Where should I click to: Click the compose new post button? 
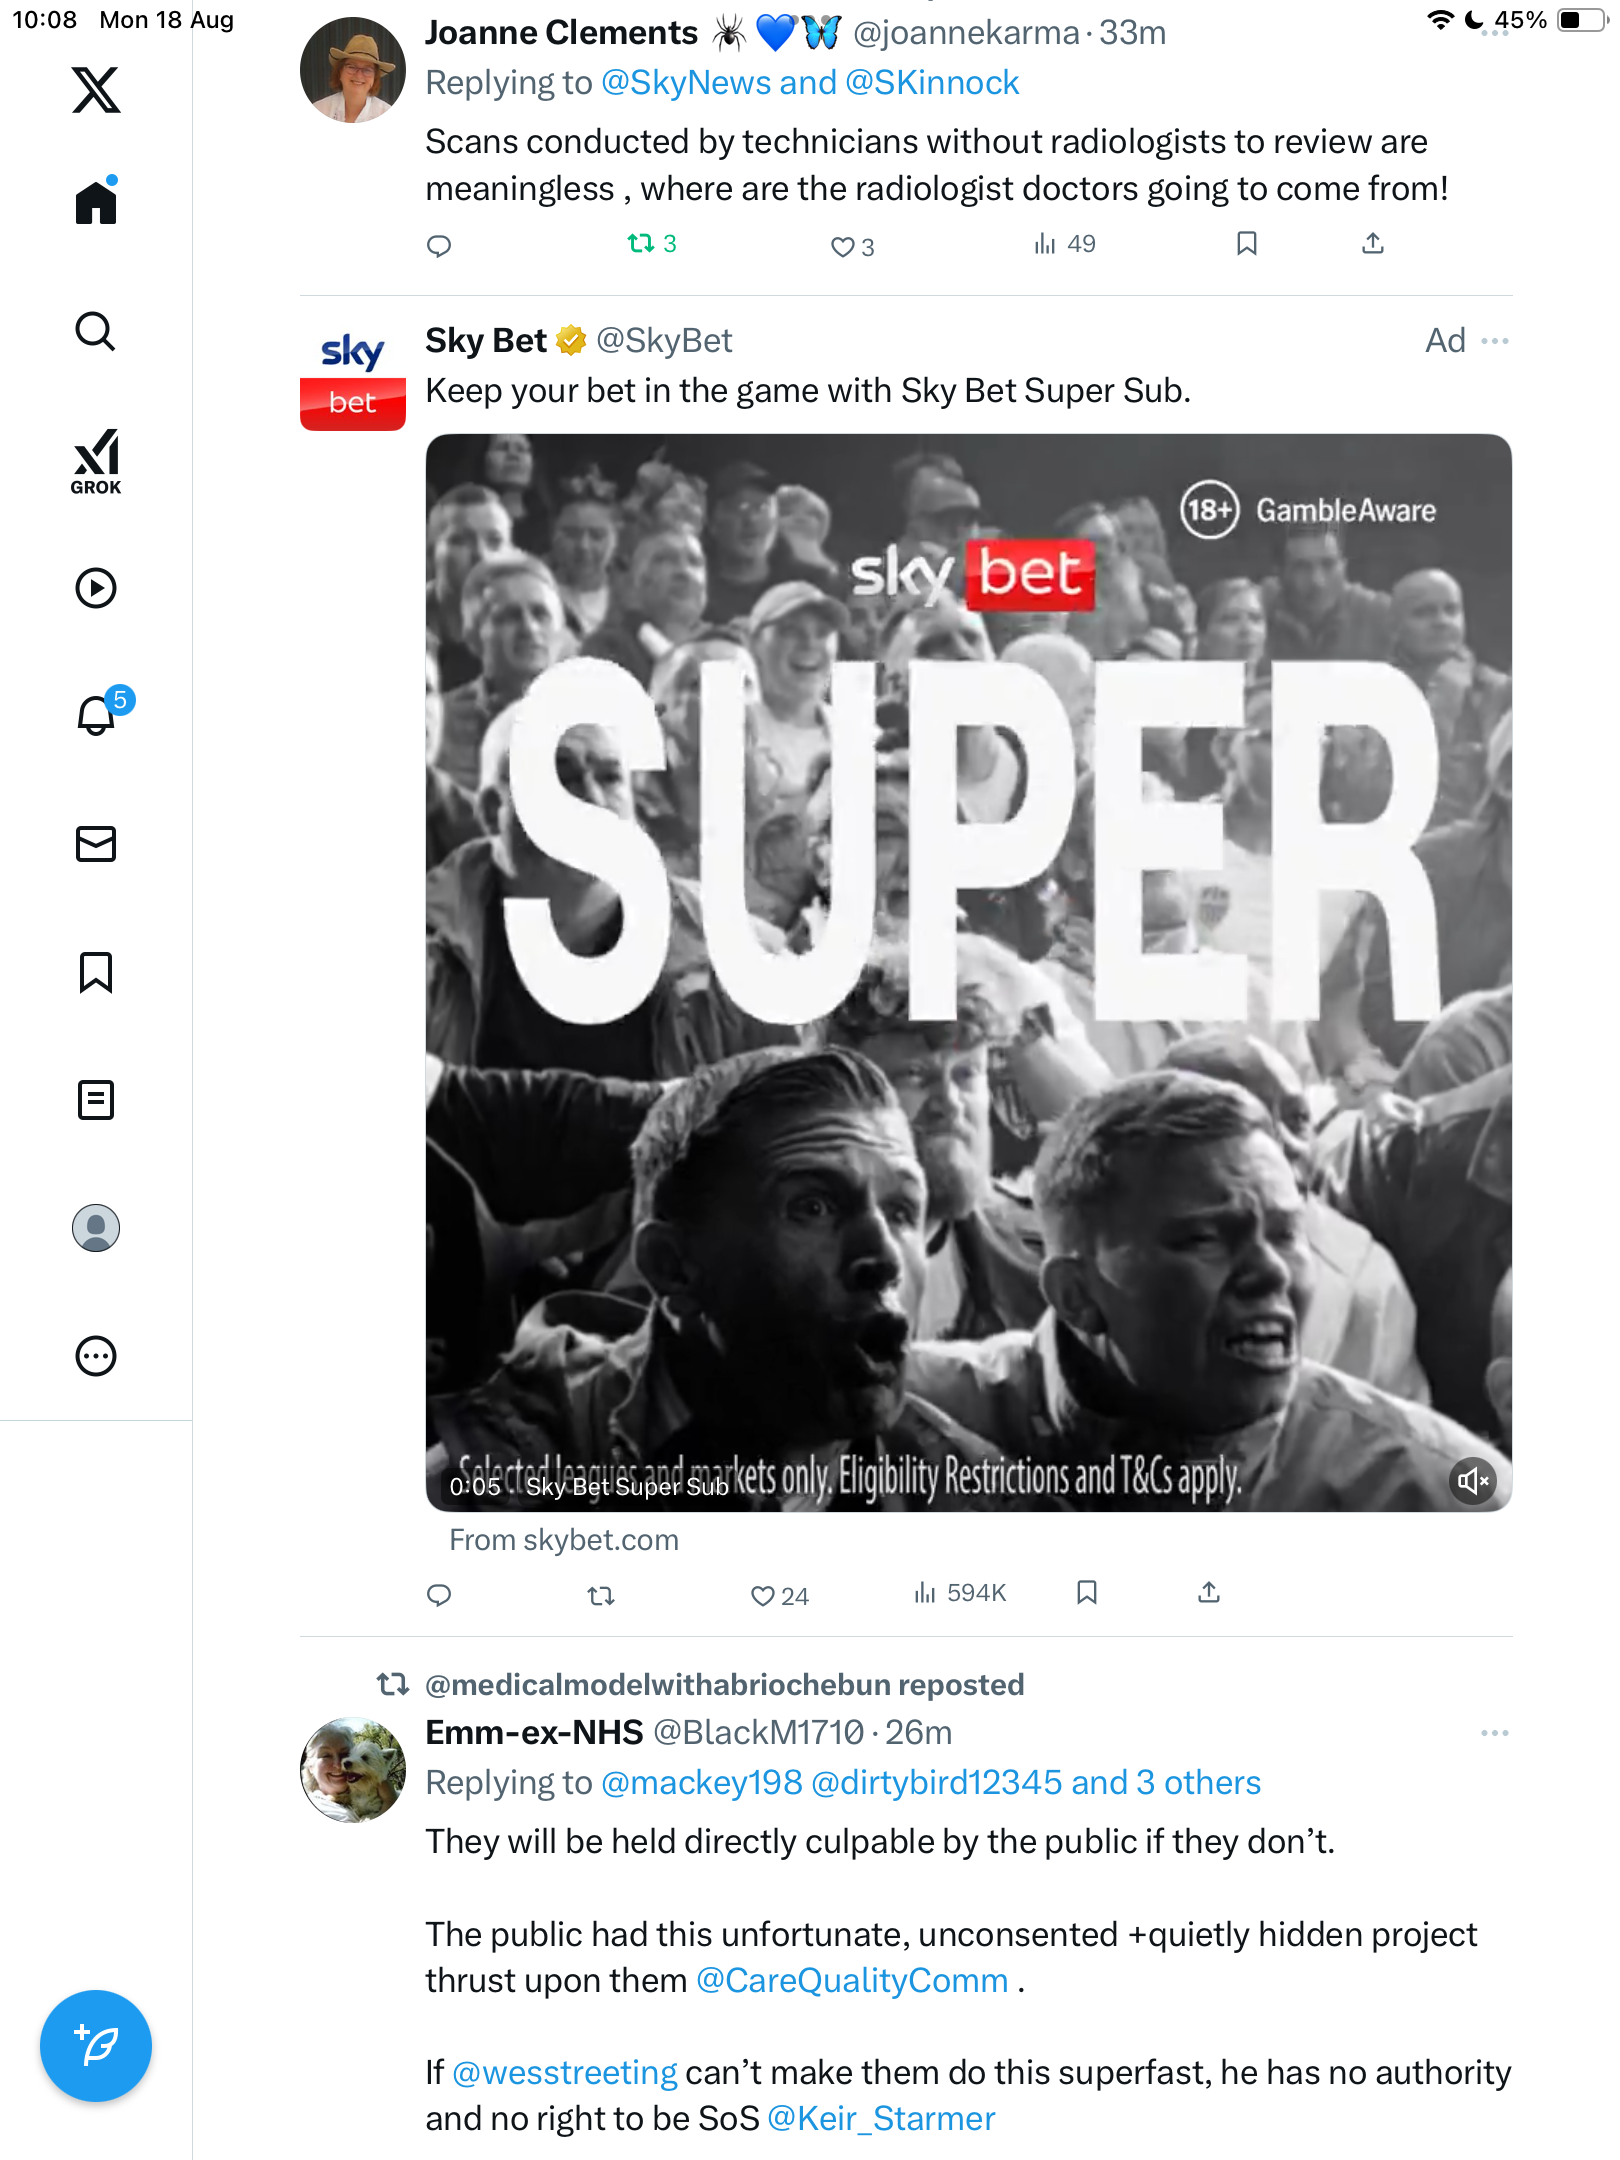pyautogui.click(x=96, y=2046)
